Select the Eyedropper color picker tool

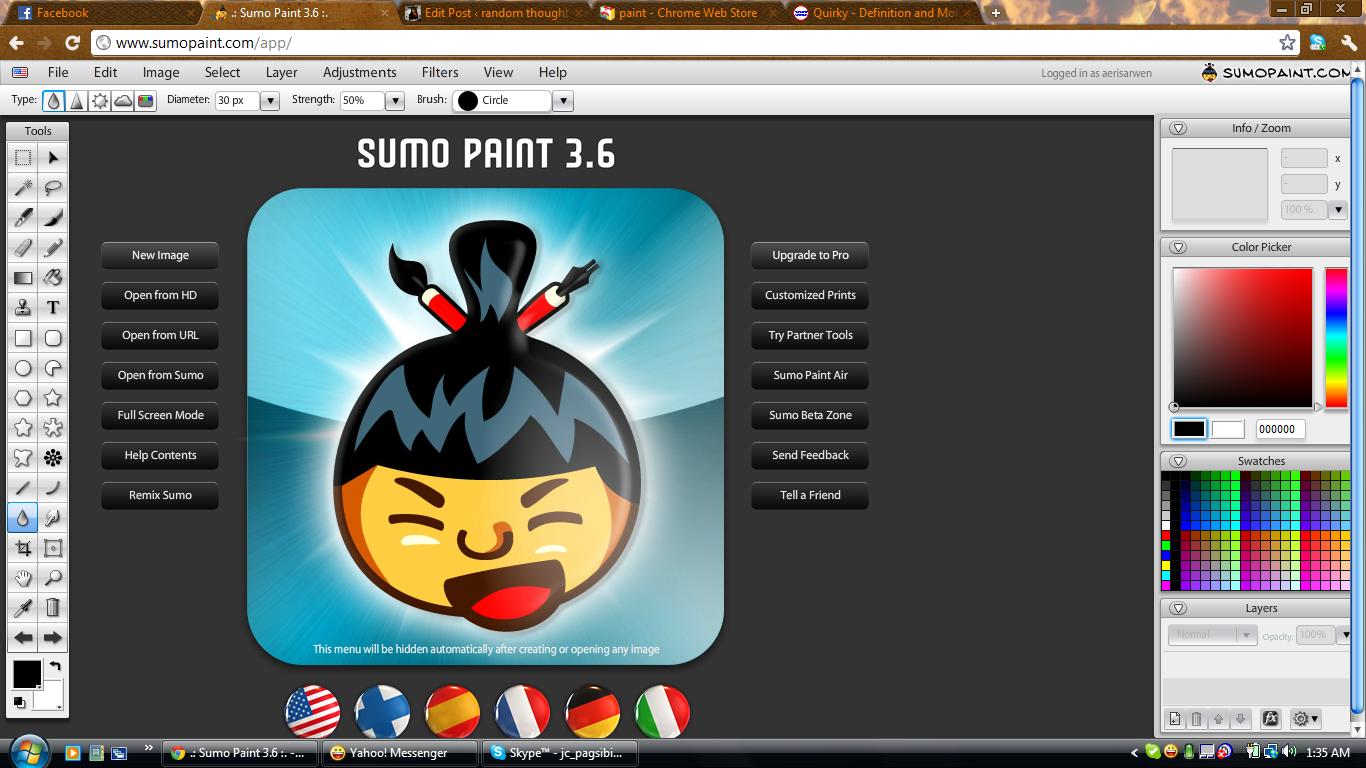pos(23,608)
